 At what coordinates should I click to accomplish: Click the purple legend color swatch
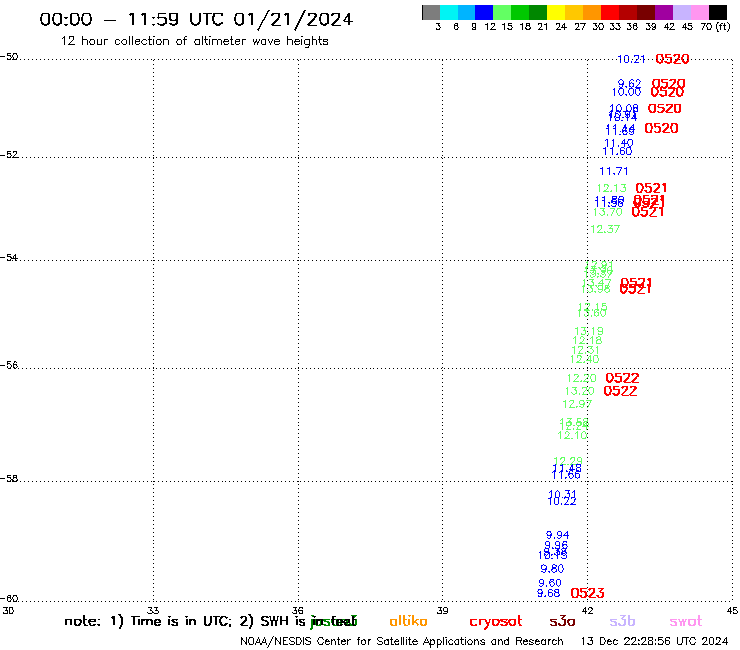tap(664, 12)
